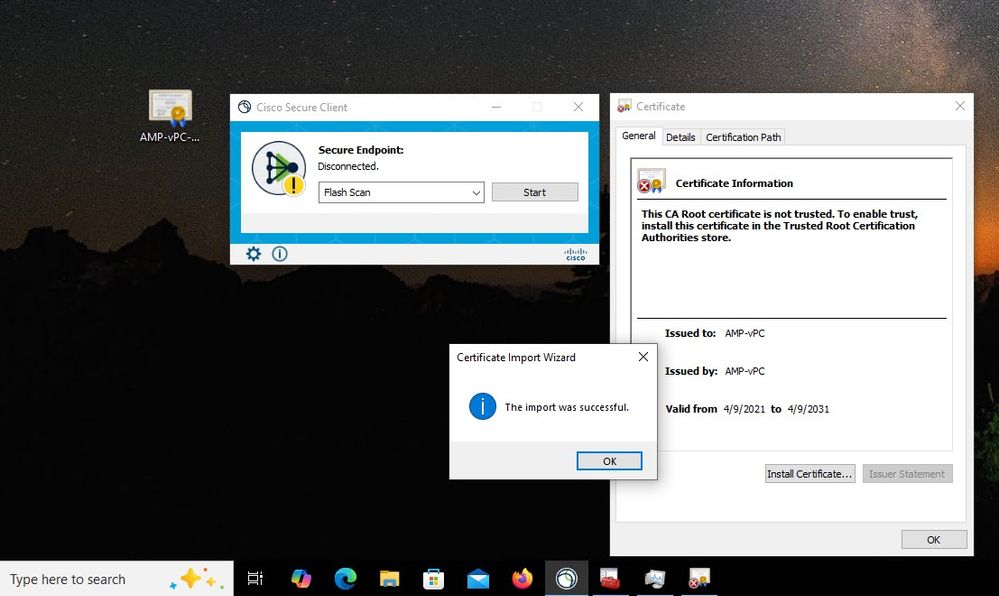Click the blue info icon in Import Wizard

tap(482, 406)
